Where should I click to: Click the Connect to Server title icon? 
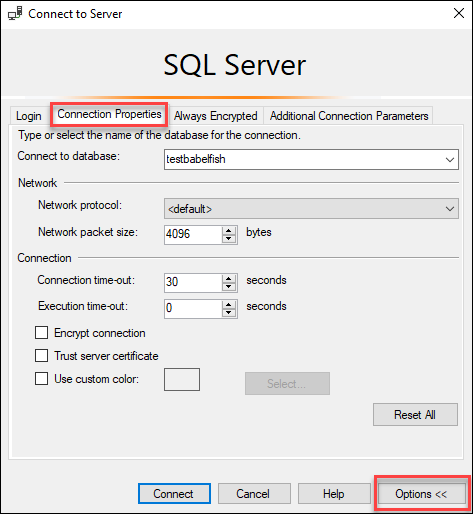tap(15, 14)
